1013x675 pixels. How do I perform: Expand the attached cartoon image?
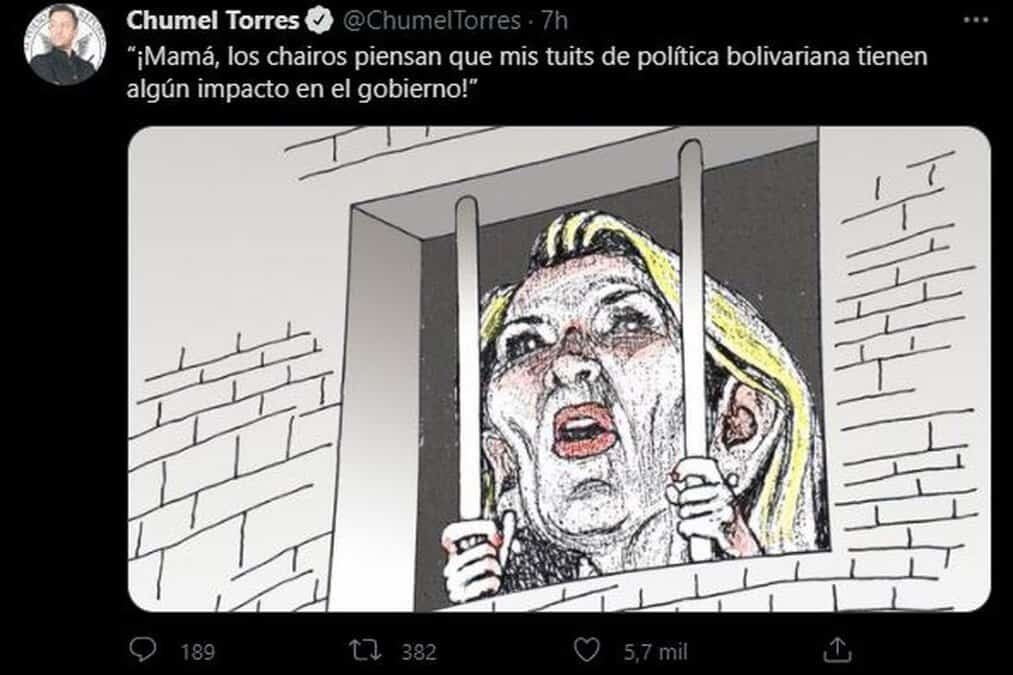click(559, 369)
